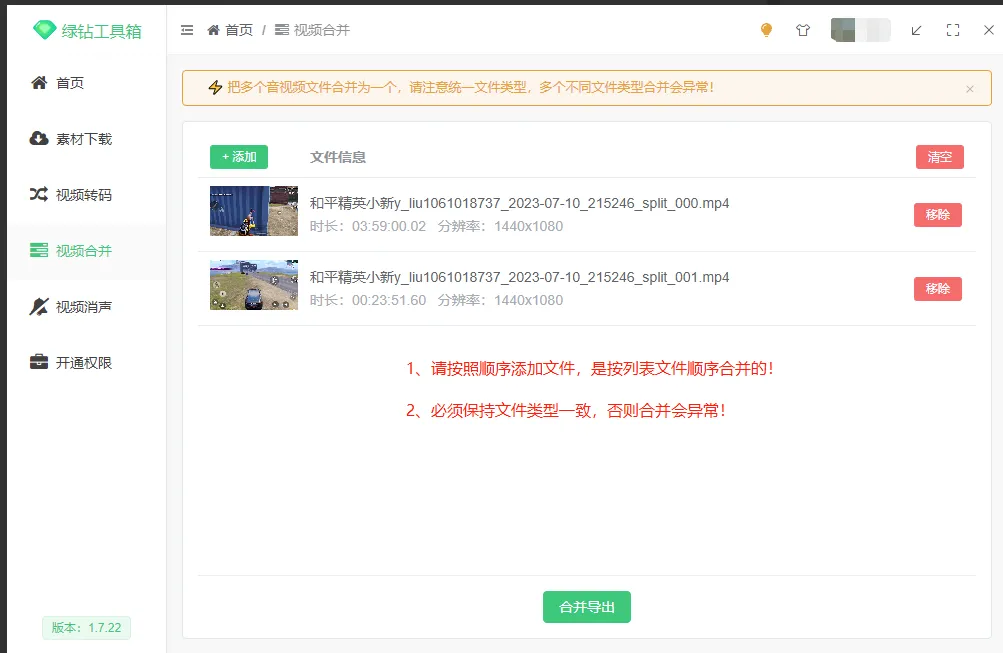Click the home icon in the breadcrumb
Image resolution: width=1003 pixels, height=653 pixels.
pos(211,30)
